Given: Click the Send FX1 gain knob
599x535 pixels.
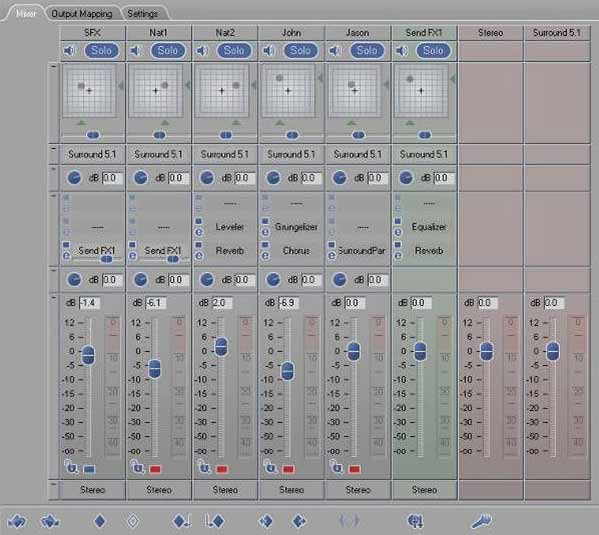Looking at the screenshot, I should pyautogui.click(x=406, y=178).
